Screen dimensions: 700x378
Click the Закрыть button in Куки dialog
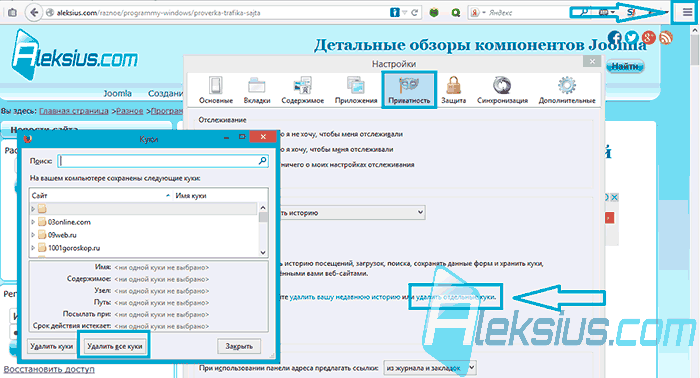[239, 346]
